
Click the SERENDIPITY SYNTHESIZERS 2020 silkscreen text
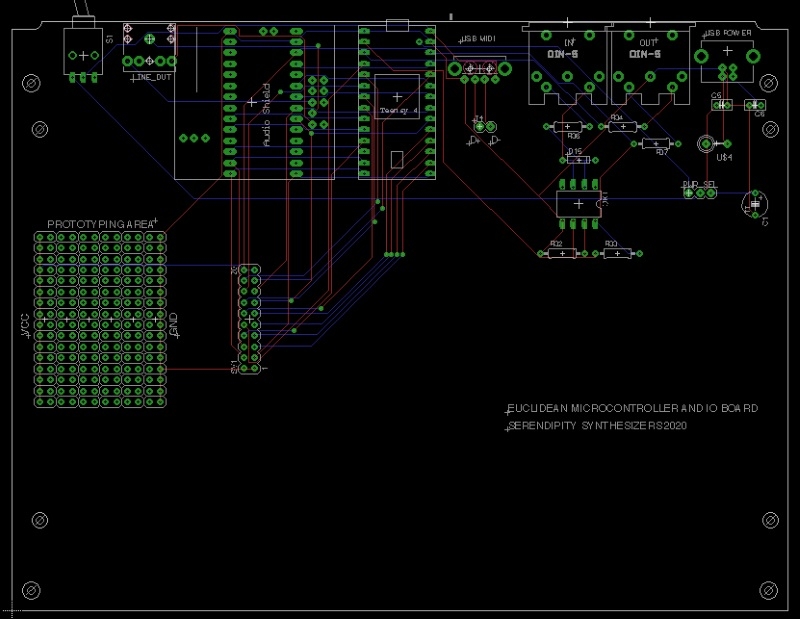pos(596,425)
